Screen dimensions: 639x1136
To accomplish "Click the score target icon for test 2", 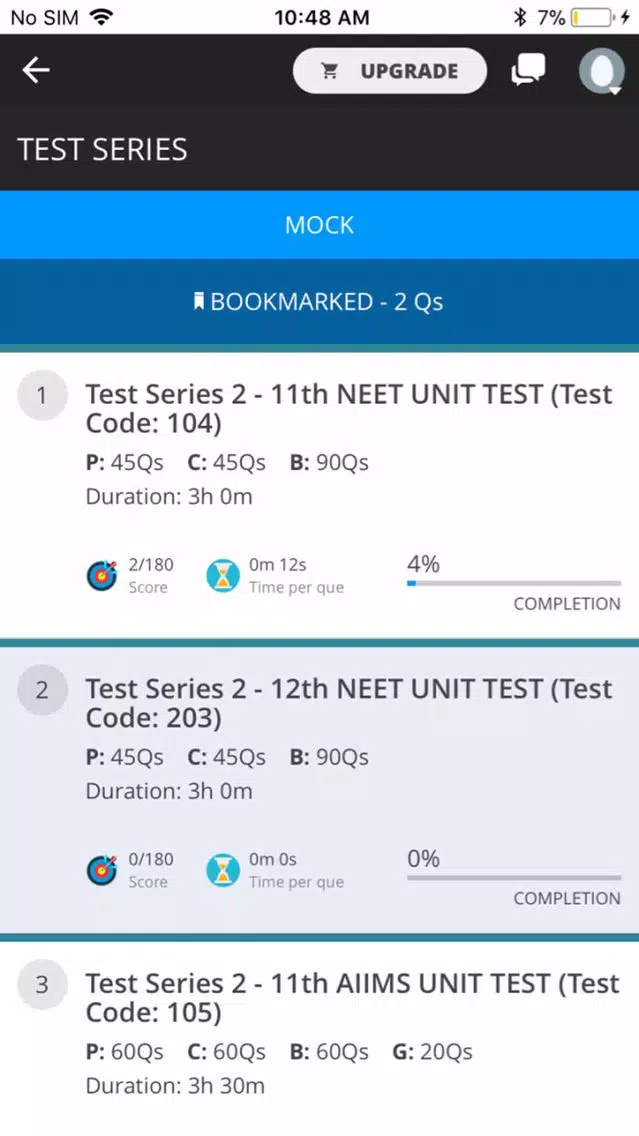I will [x=101, y=870].
